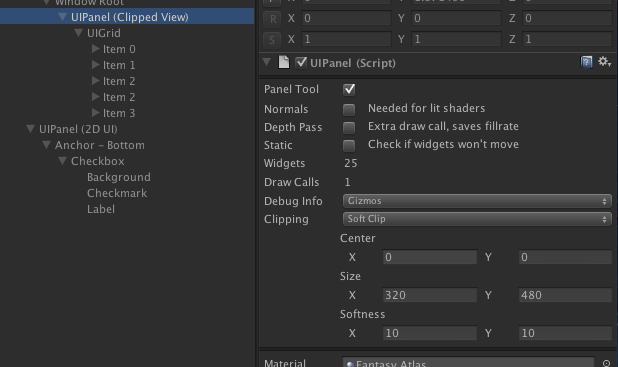Image resolution: width=618 pixels, height=367 pixels.
Task: Collapse the UIGrid tree node
Action: point(78,33)
